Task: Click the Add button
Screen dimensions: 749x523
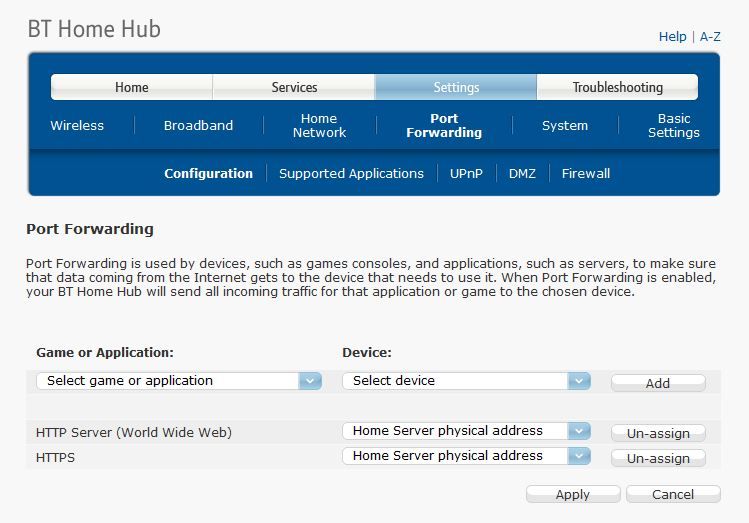Action: tap(658, 383)
